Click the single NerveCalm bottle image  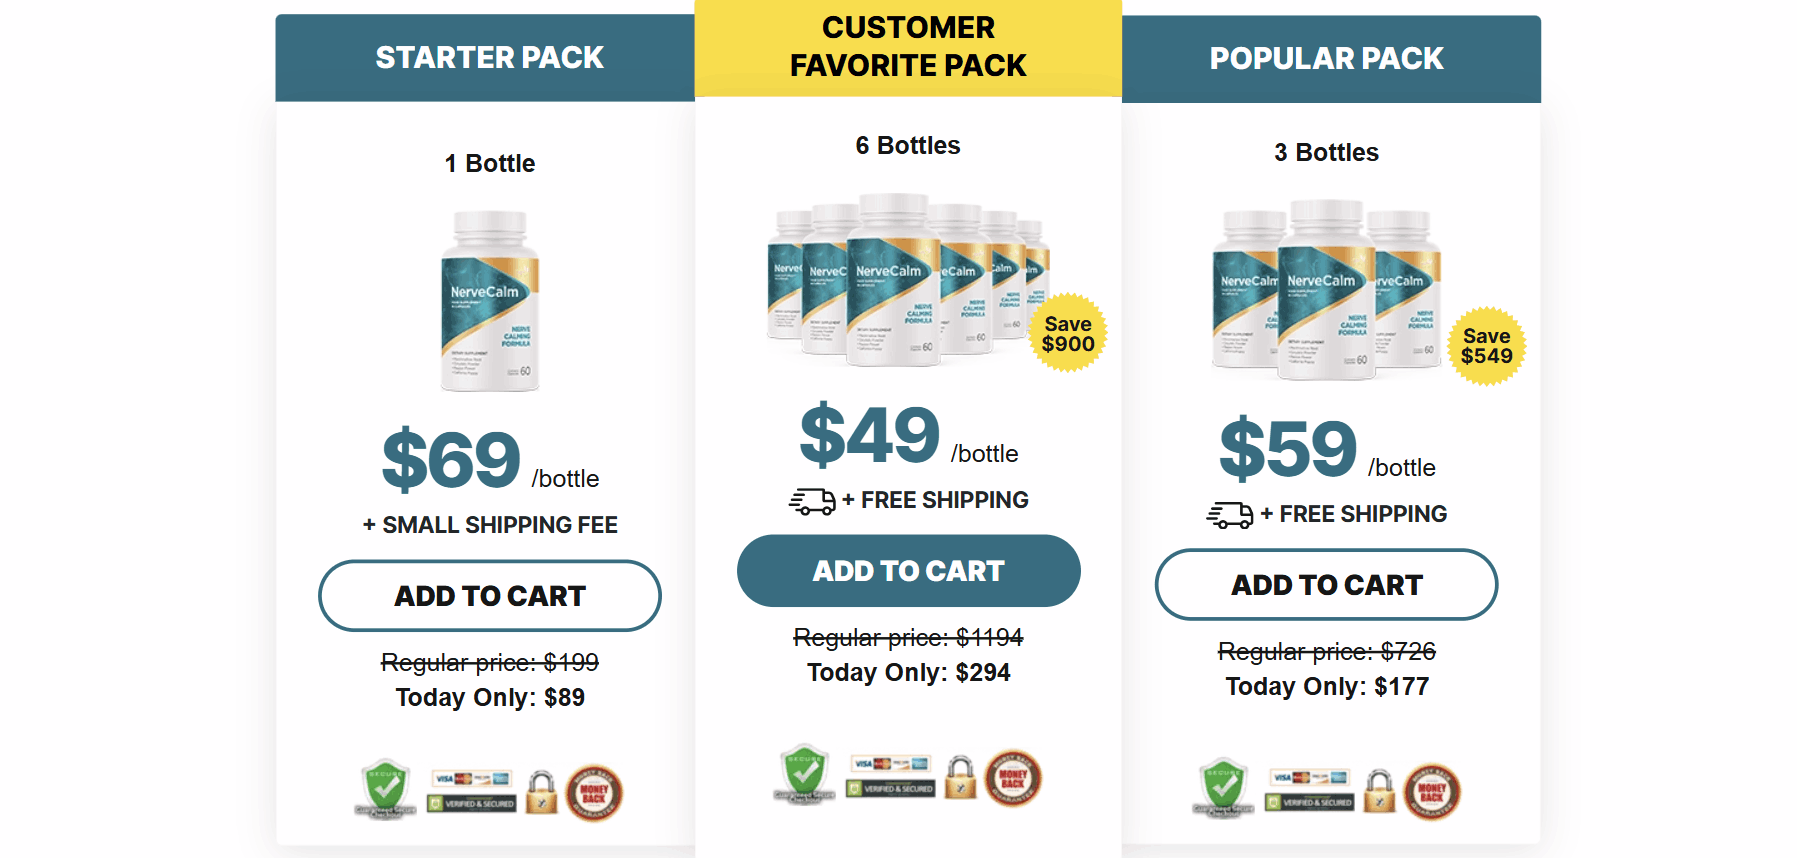click(490, 301)
